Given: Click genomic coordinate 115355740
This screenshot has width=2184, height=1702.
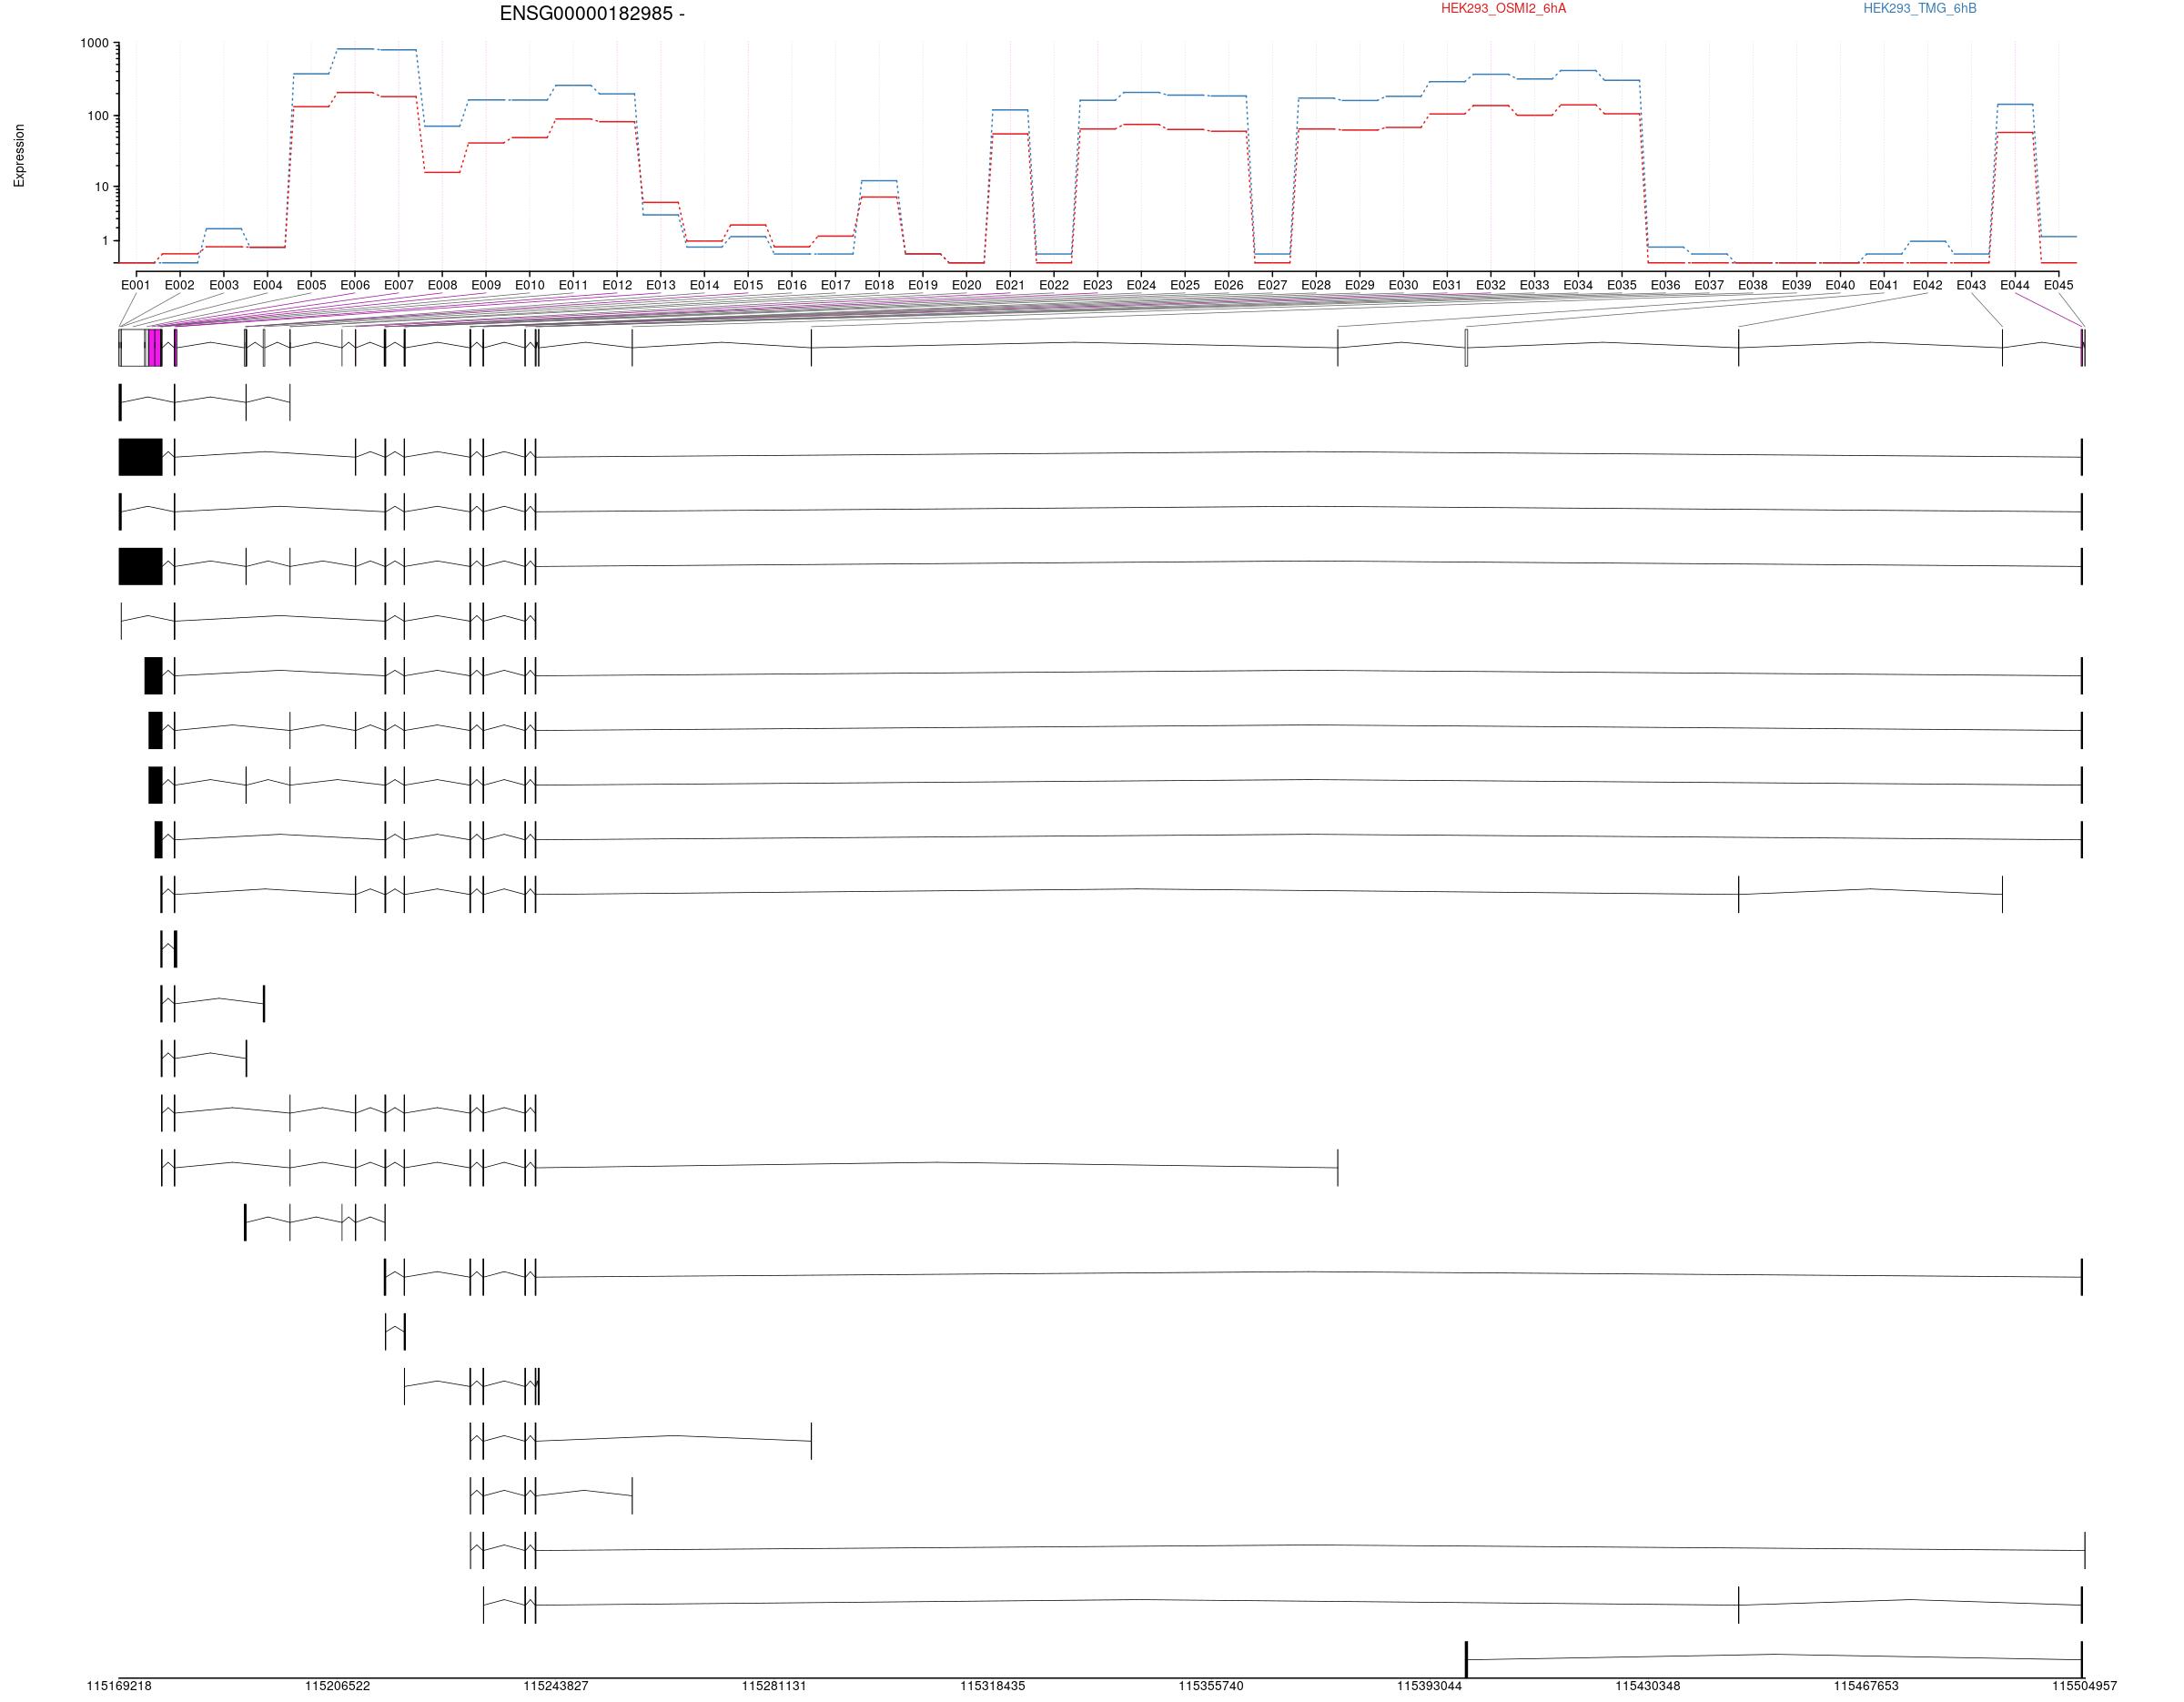Looking at the screenshot, I should [x=1211, y=1686].
